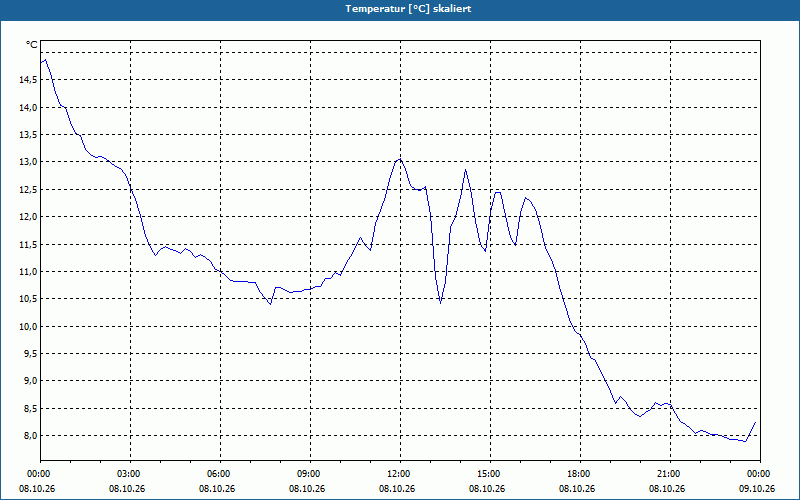Select the 06:00 time label
The height and width of the screenshot is (500, 800).
tap(220, 474)
